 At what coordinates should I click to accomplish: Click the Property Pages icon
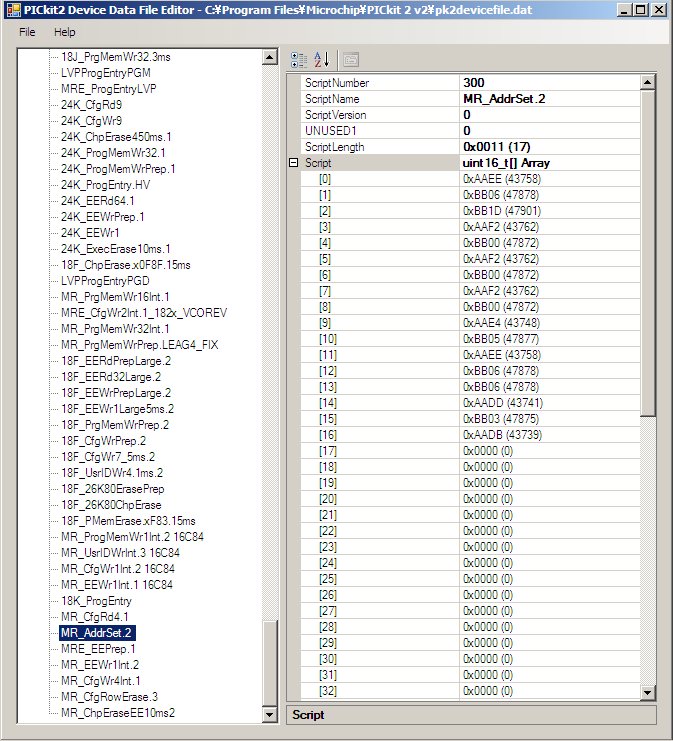click(351, 59)
